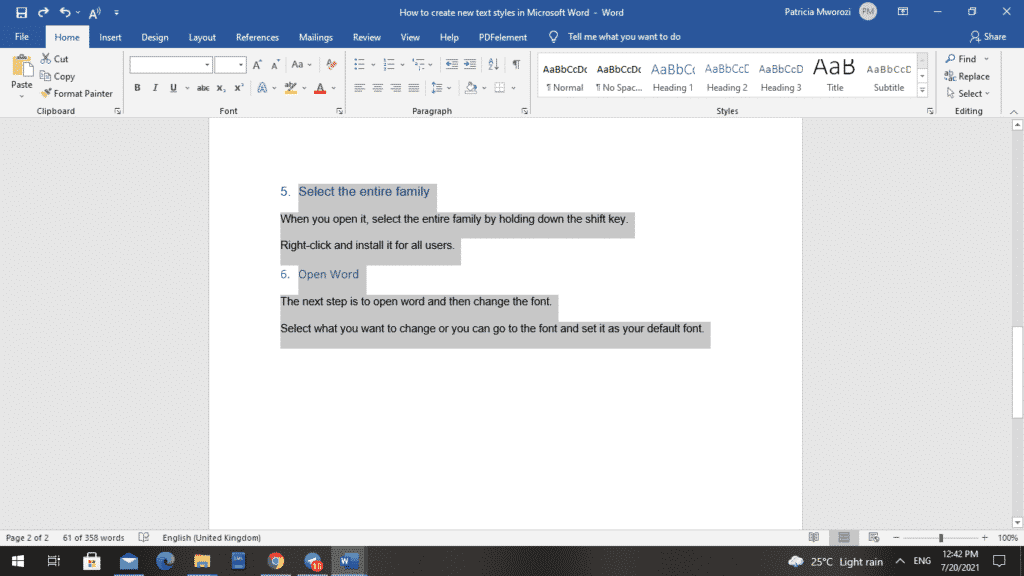This screenshot has width=1024, height=576.
Task: Apply strikethrough formatting
Action: click(203, 88)
